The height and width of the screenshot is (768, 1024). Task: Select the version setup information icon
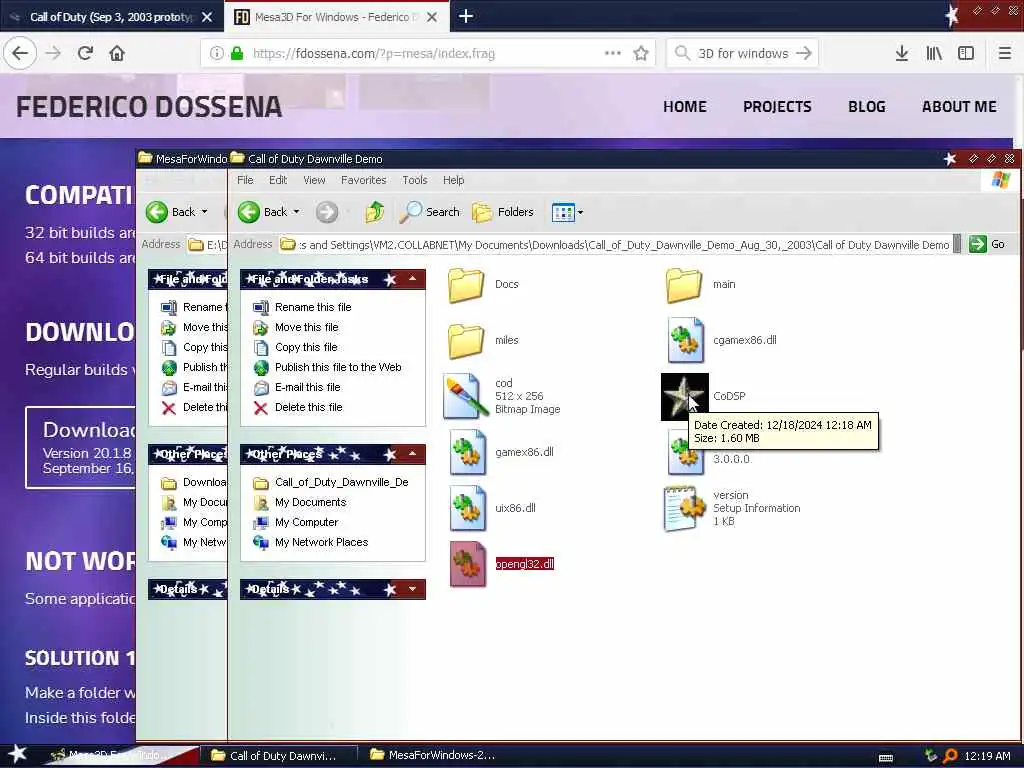684,508
